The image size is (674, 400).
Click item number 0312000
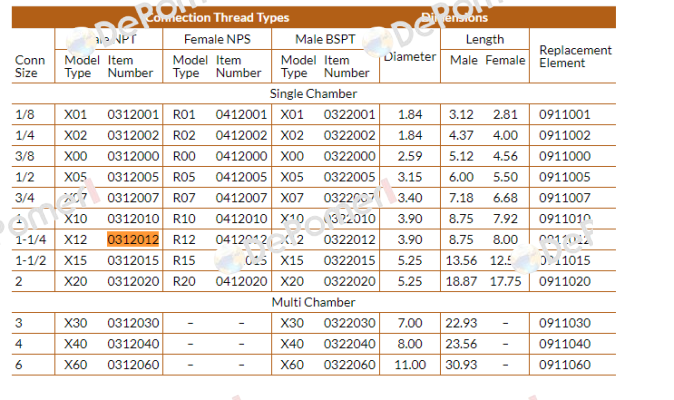pyautogui.click(x=133, y=156)
